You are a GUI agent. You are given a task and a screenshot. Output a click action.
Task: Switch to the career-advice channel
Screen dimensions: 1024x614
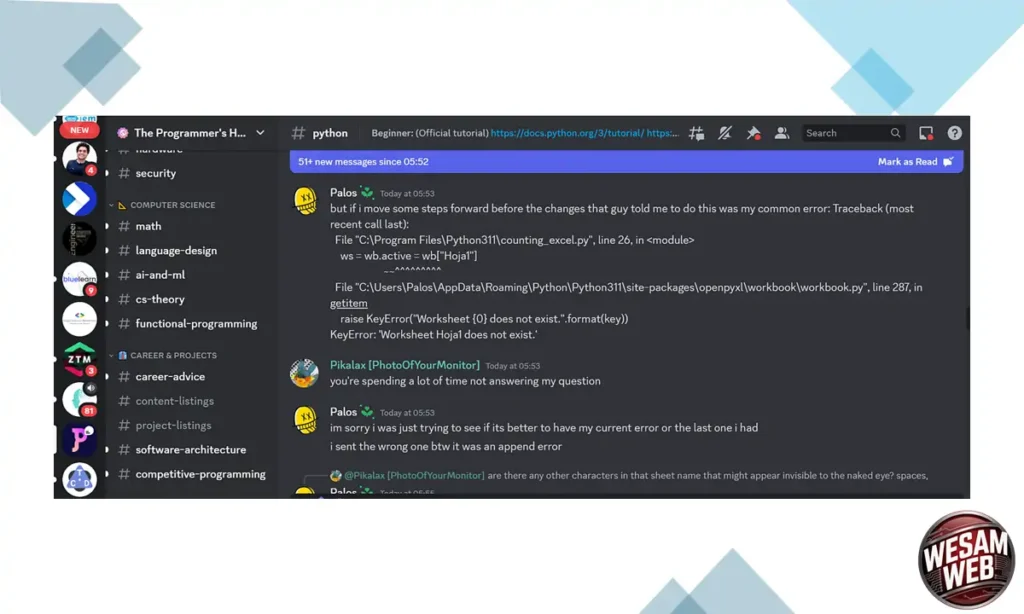(x=170, y=377)
